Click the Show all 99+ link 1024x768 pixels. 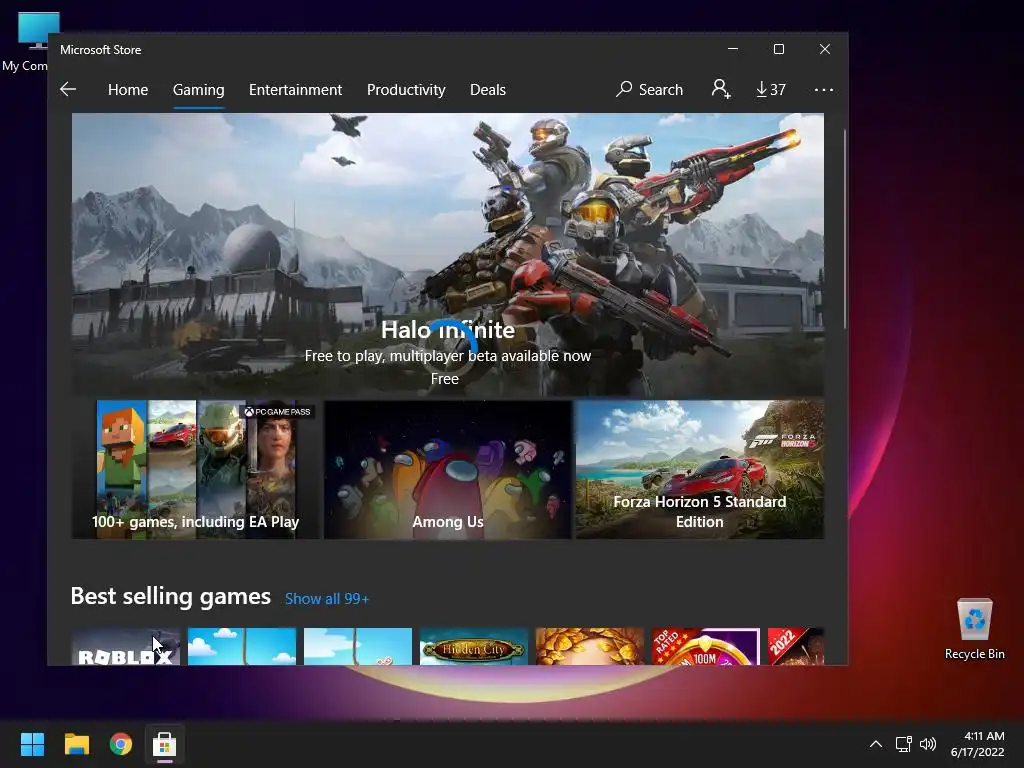click(x=327, y=599)
